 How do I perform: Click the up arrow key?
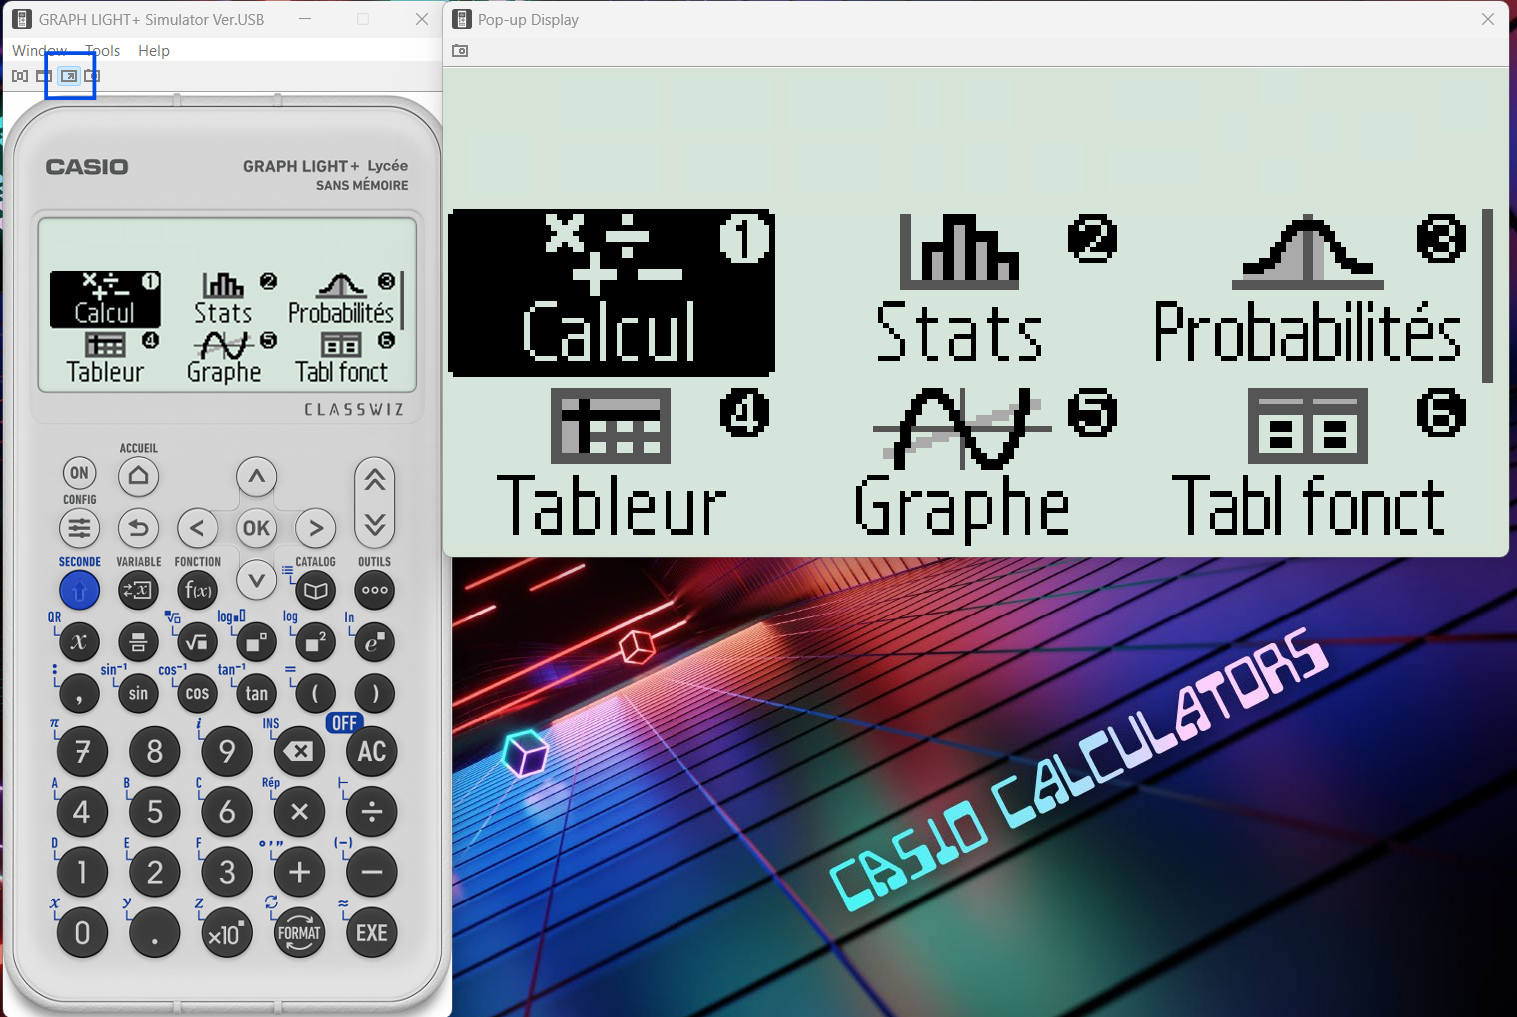coord(256,477)
